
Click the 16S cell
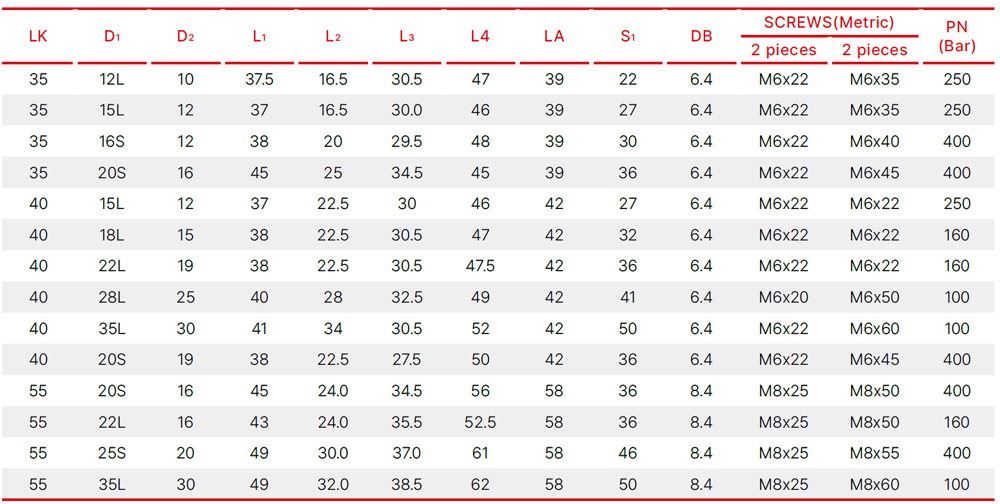click(112, 141)
